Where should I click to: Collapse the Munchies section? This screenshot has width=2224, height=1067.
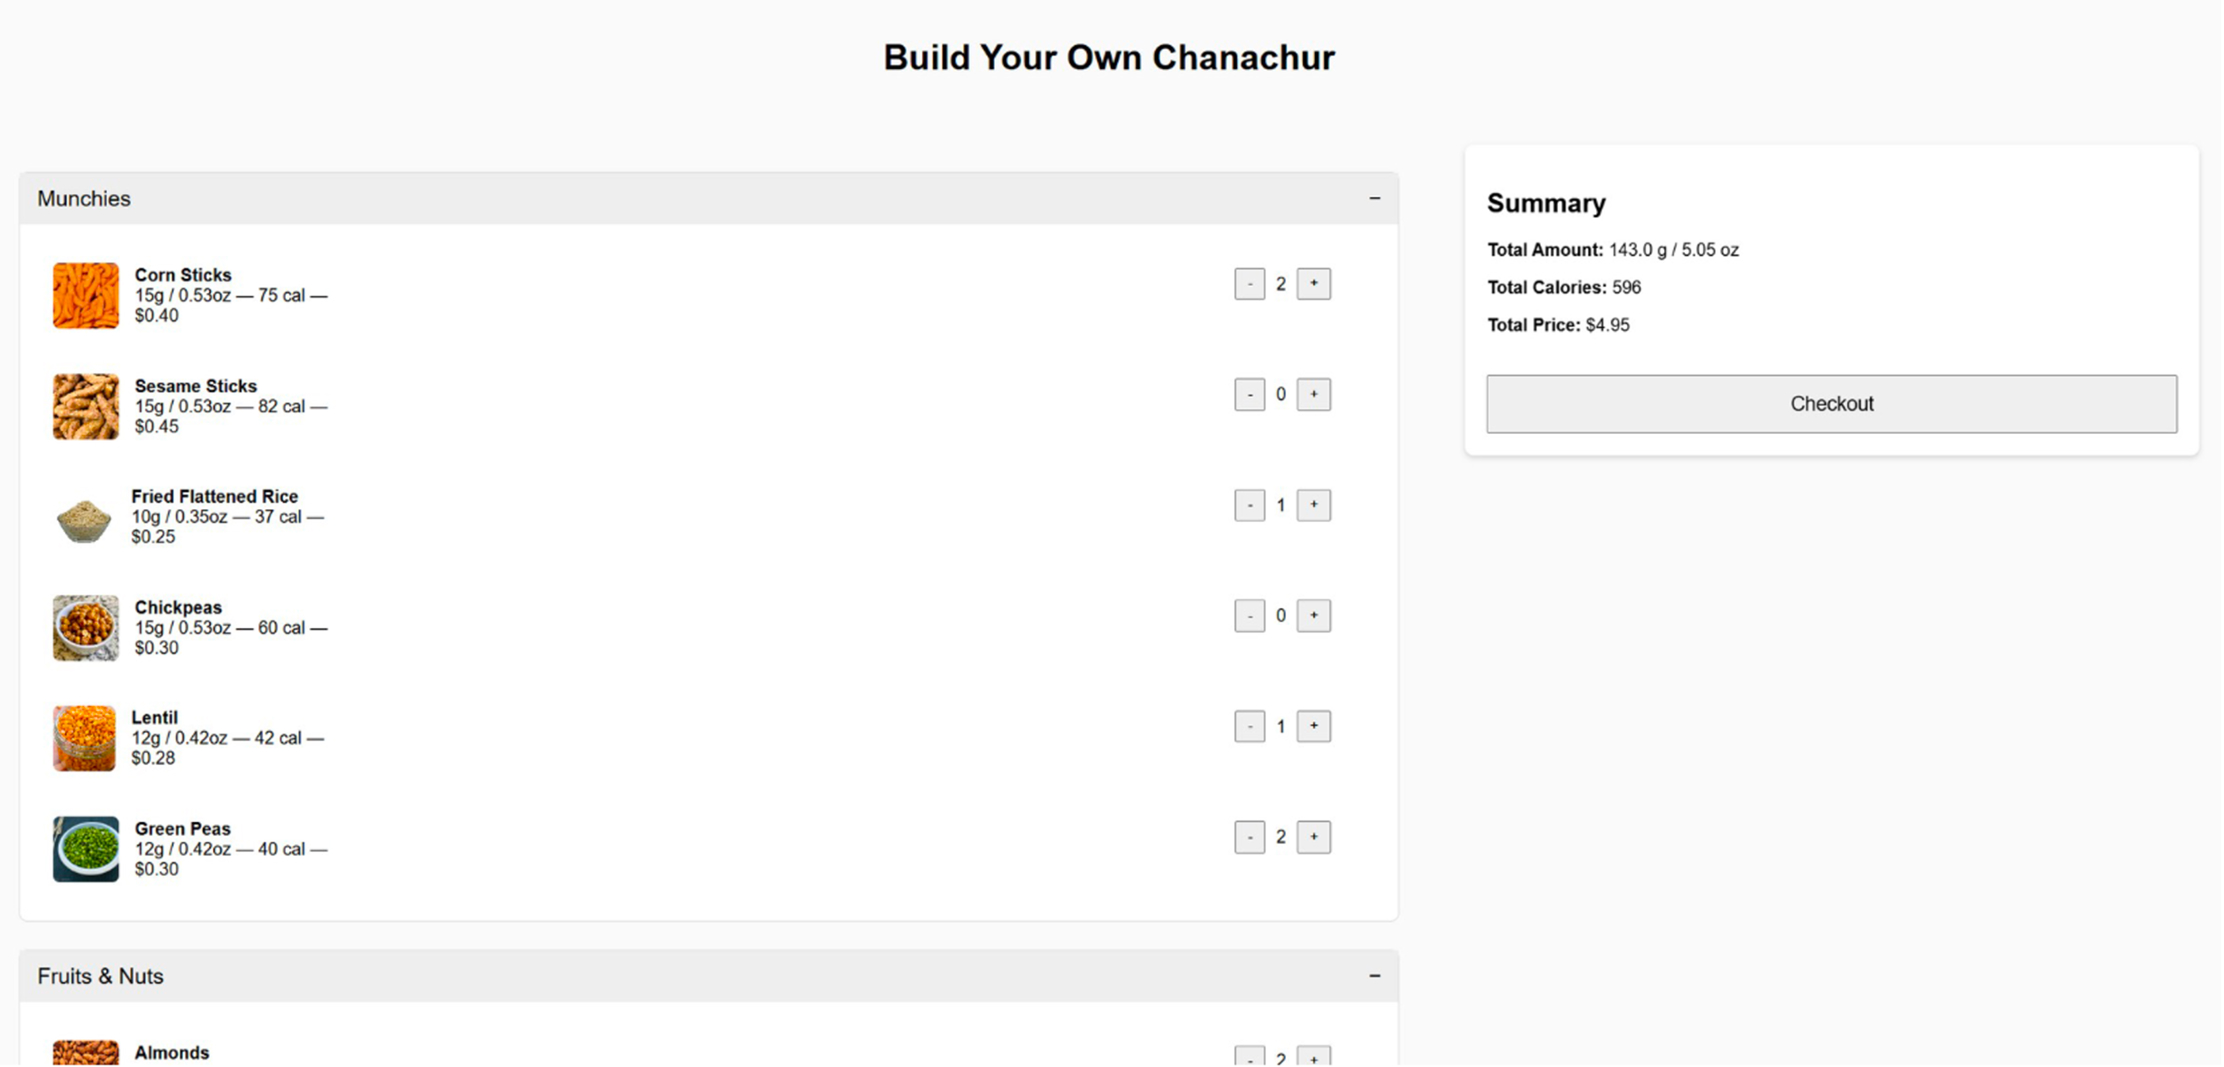[x=1374, y=199]
